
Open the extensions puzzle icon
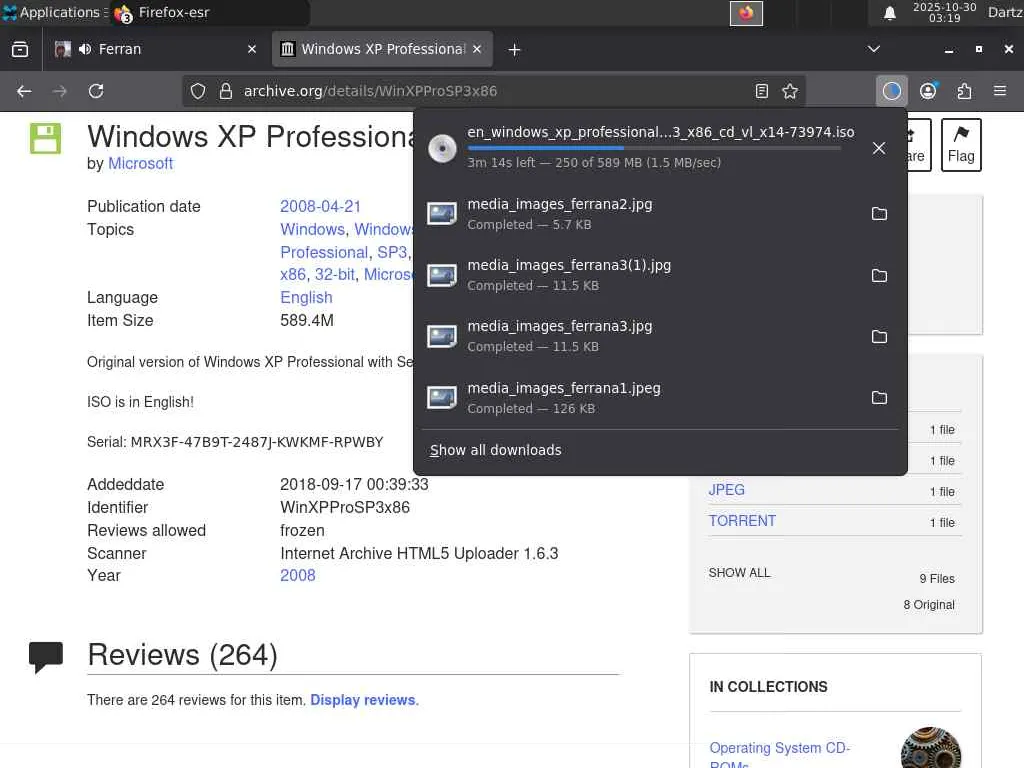point(964,91)
